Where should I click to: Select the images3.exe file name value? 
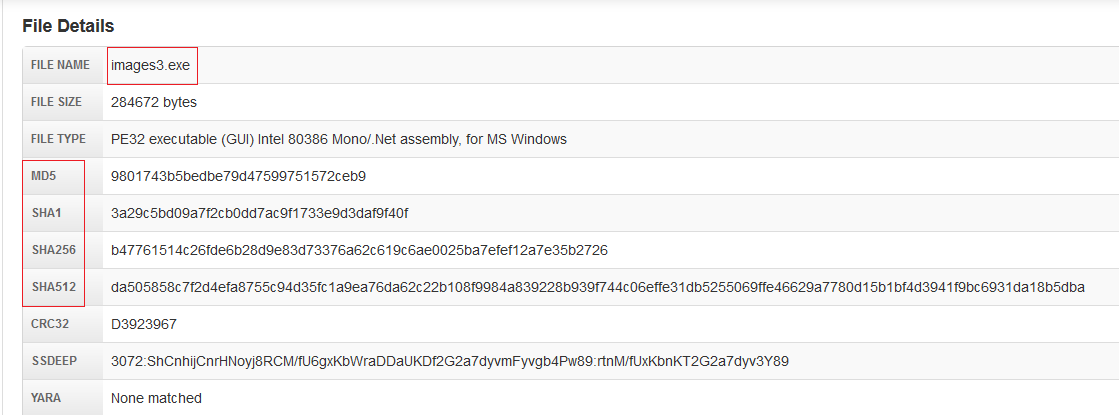(x=150, y=65)
